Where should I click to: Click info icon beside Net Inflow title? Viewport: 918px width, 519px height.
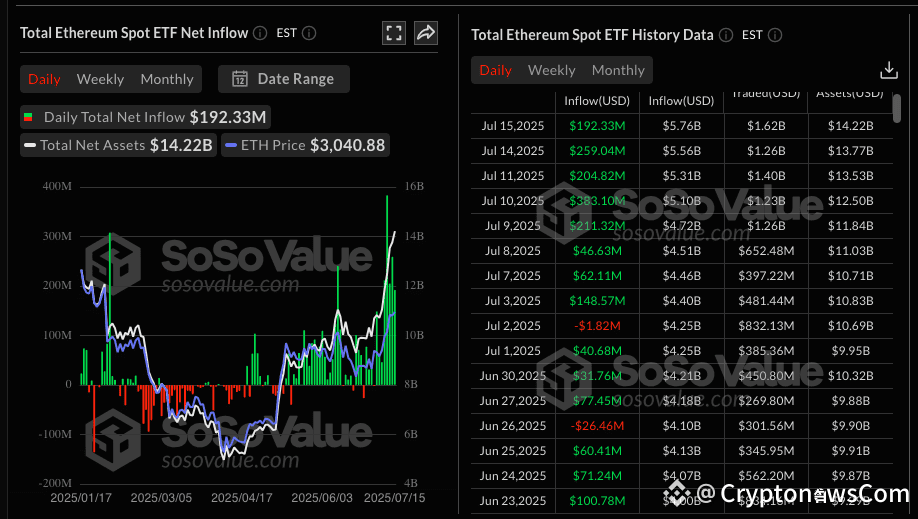point(260,33)
